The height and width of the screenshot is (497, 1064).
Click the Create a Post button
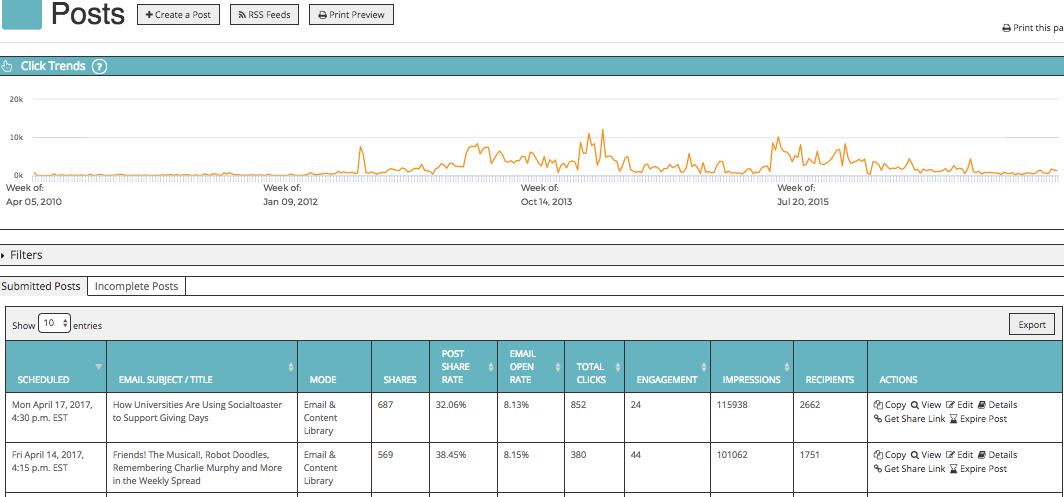point(178,15)
